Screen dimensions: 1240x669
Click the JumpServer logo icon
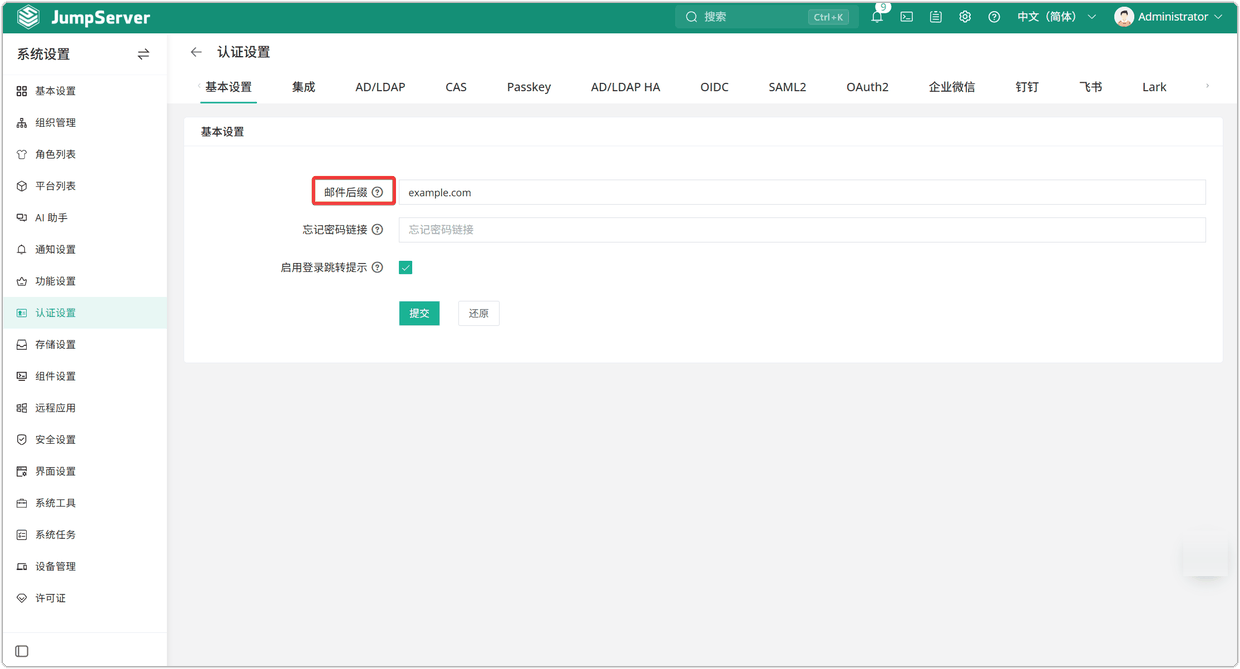tap(28, 17)
